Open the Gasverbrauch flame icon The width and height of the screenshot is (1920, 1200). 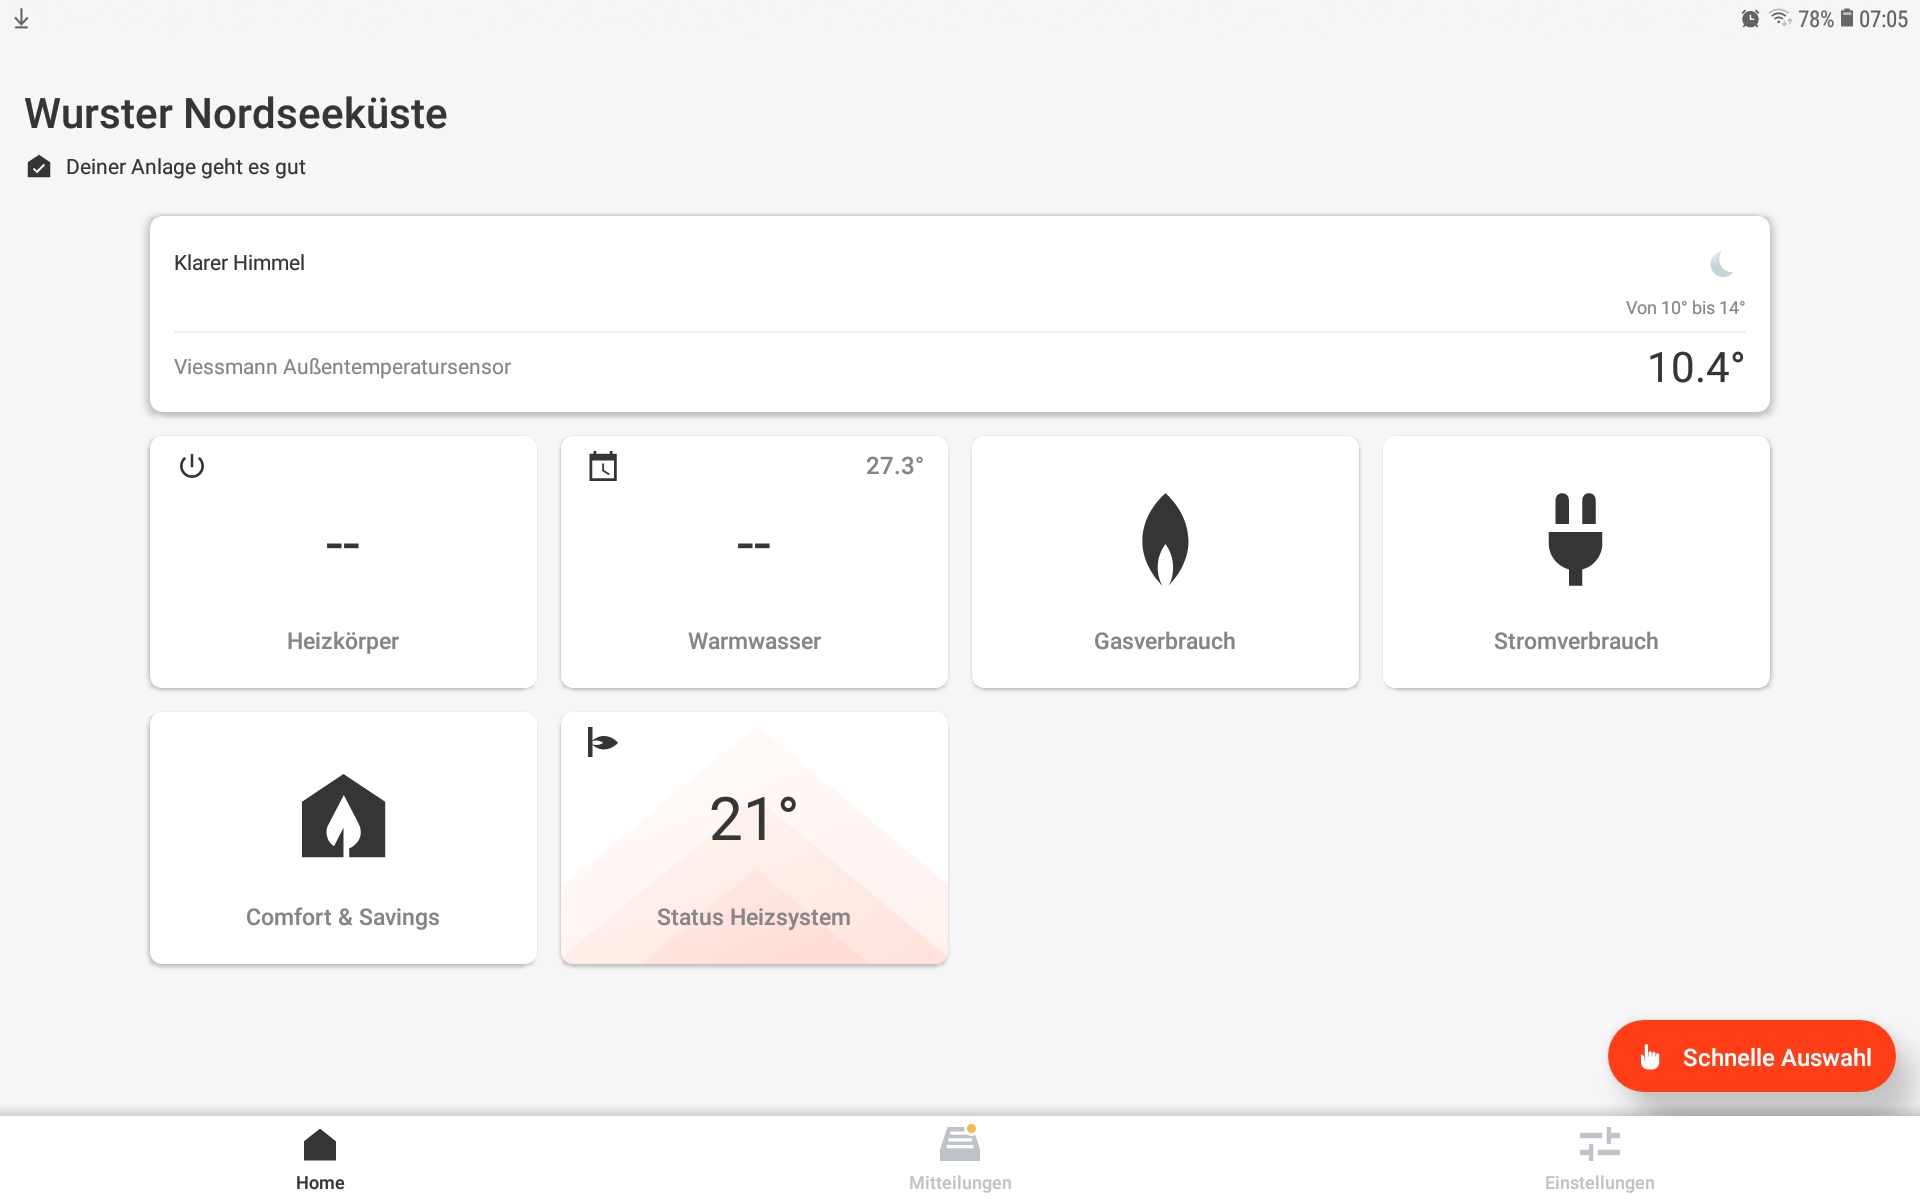click(x=1165, y=539)
